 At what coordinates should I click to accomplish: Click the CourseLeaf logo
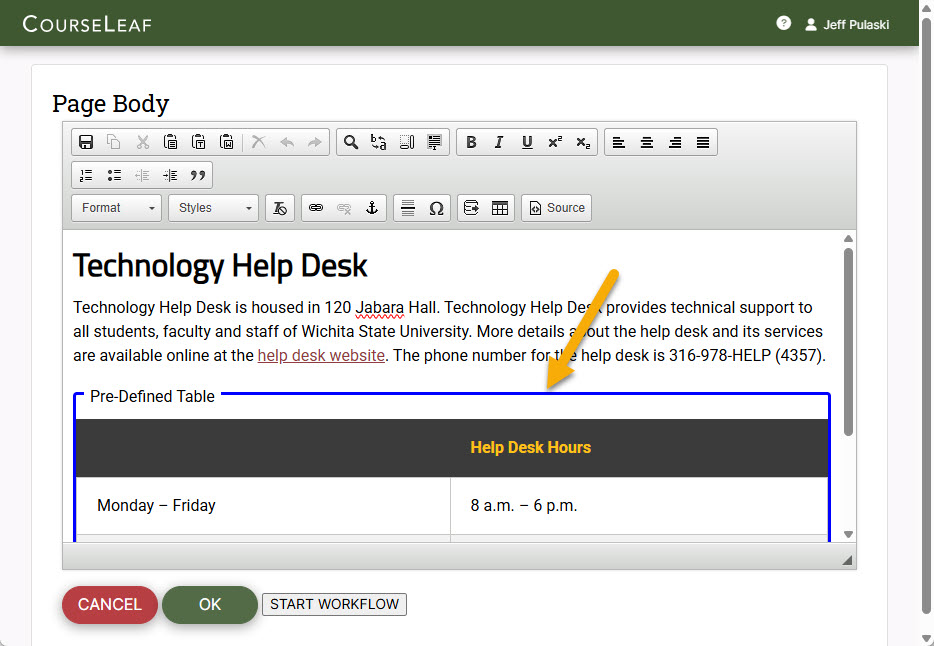pyautogui.click(x=87, y=24)
